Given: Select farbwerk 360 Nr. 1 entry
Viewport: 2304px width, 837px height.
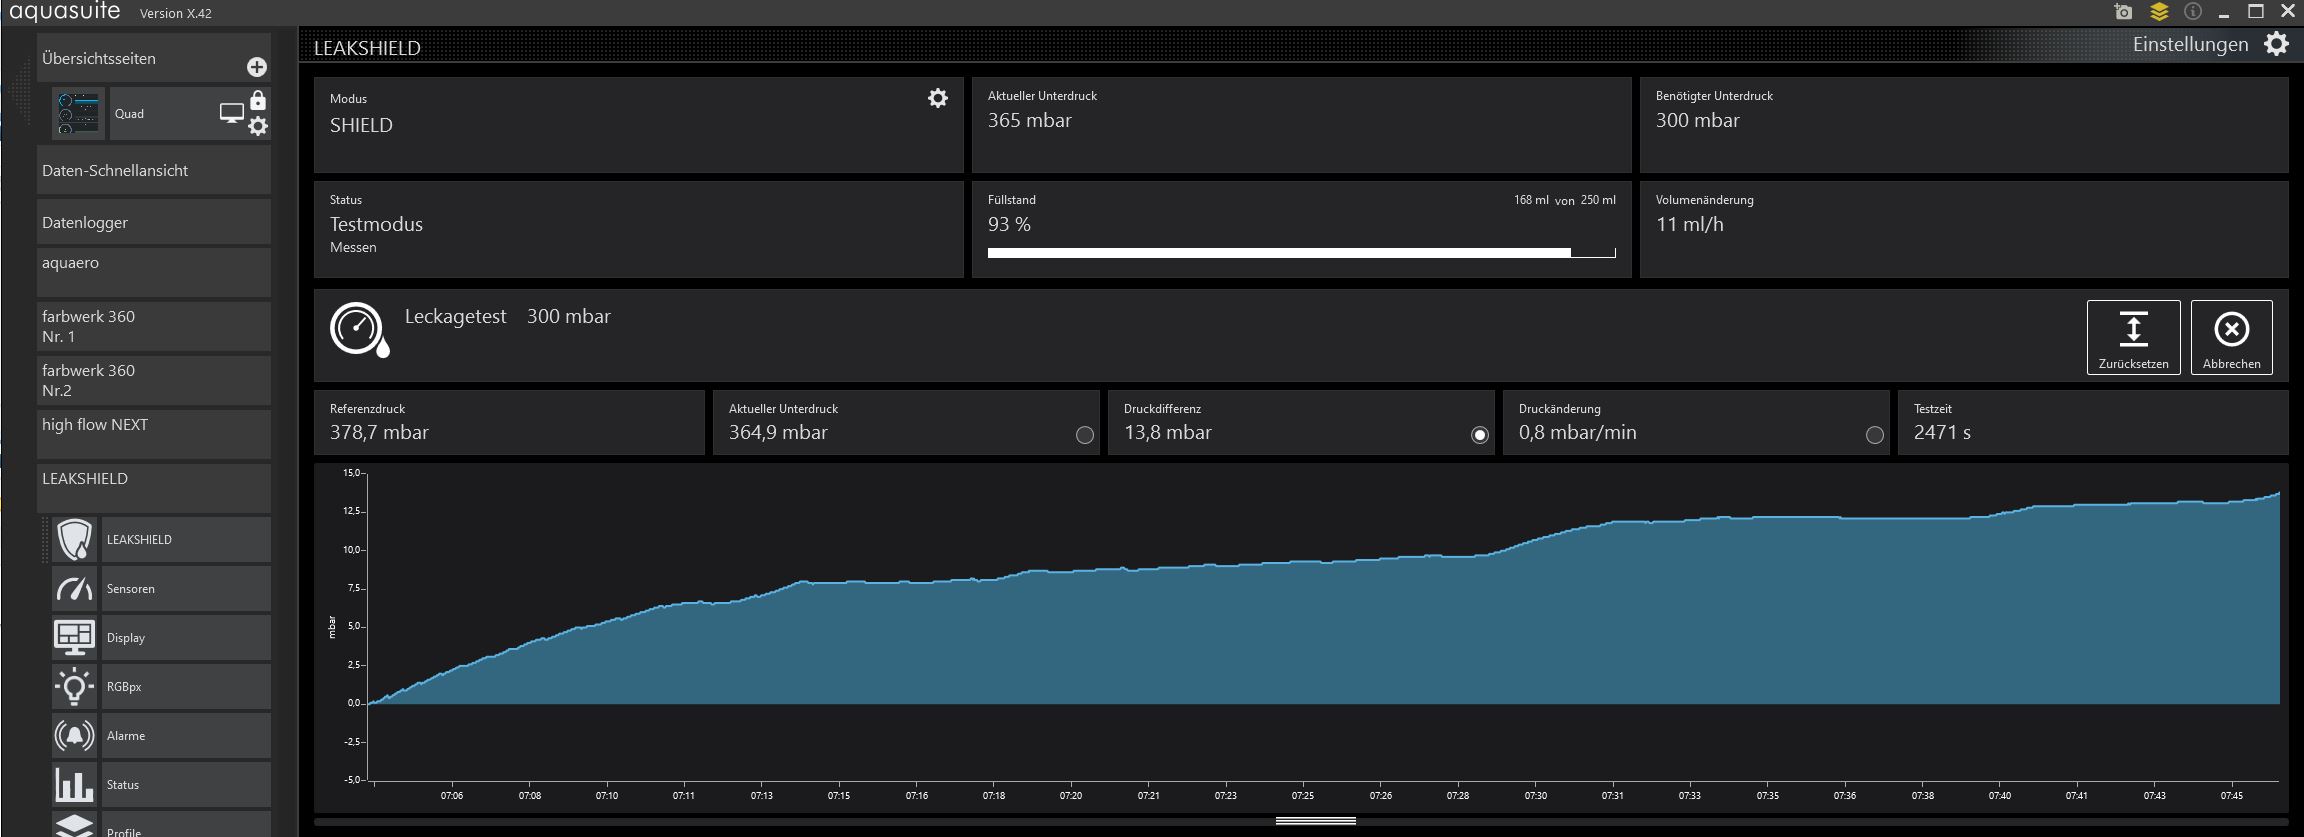Looking at the screenshot, I should (x=154, y=326).
